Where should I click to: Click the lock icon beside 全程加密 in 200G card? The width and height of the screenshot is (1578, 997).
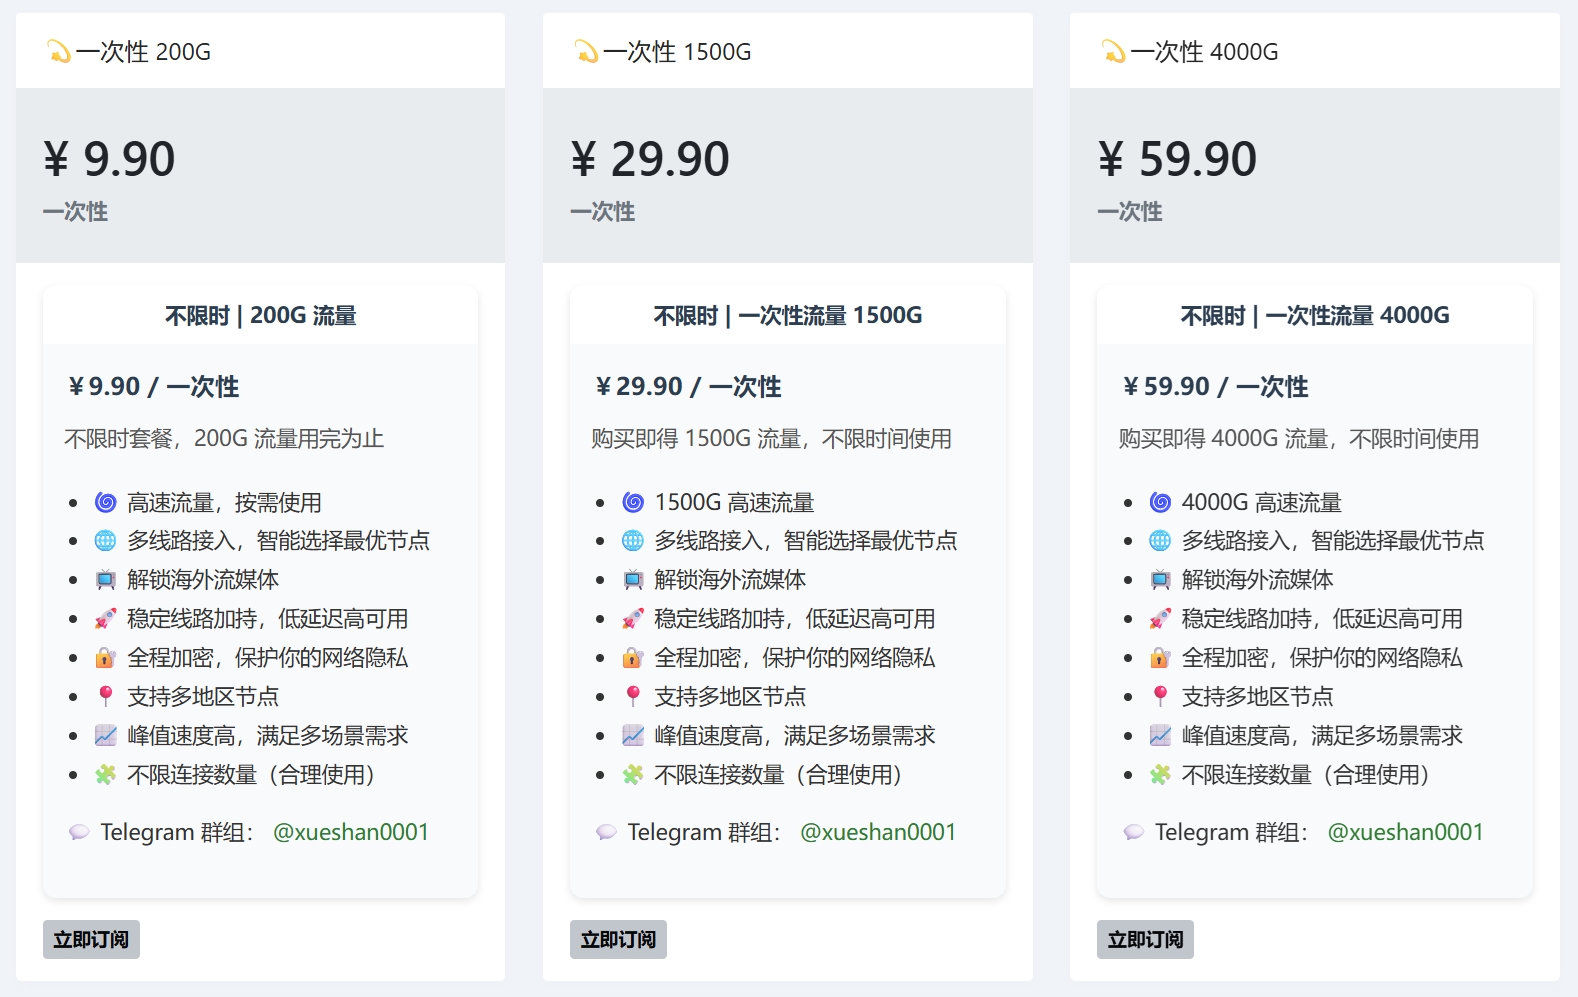(x=105, y=658)
